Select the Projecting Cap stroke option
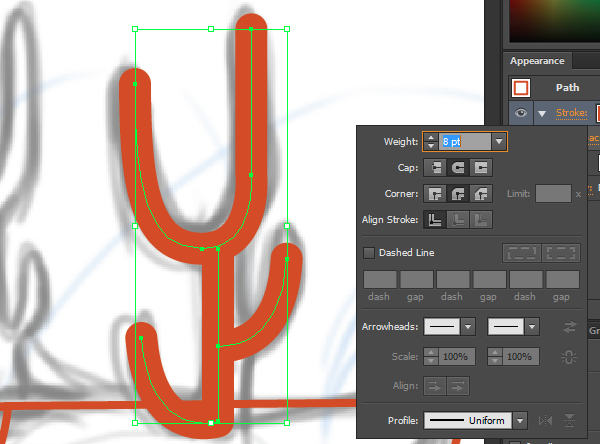The image size is (600, 444). point(481,168)
